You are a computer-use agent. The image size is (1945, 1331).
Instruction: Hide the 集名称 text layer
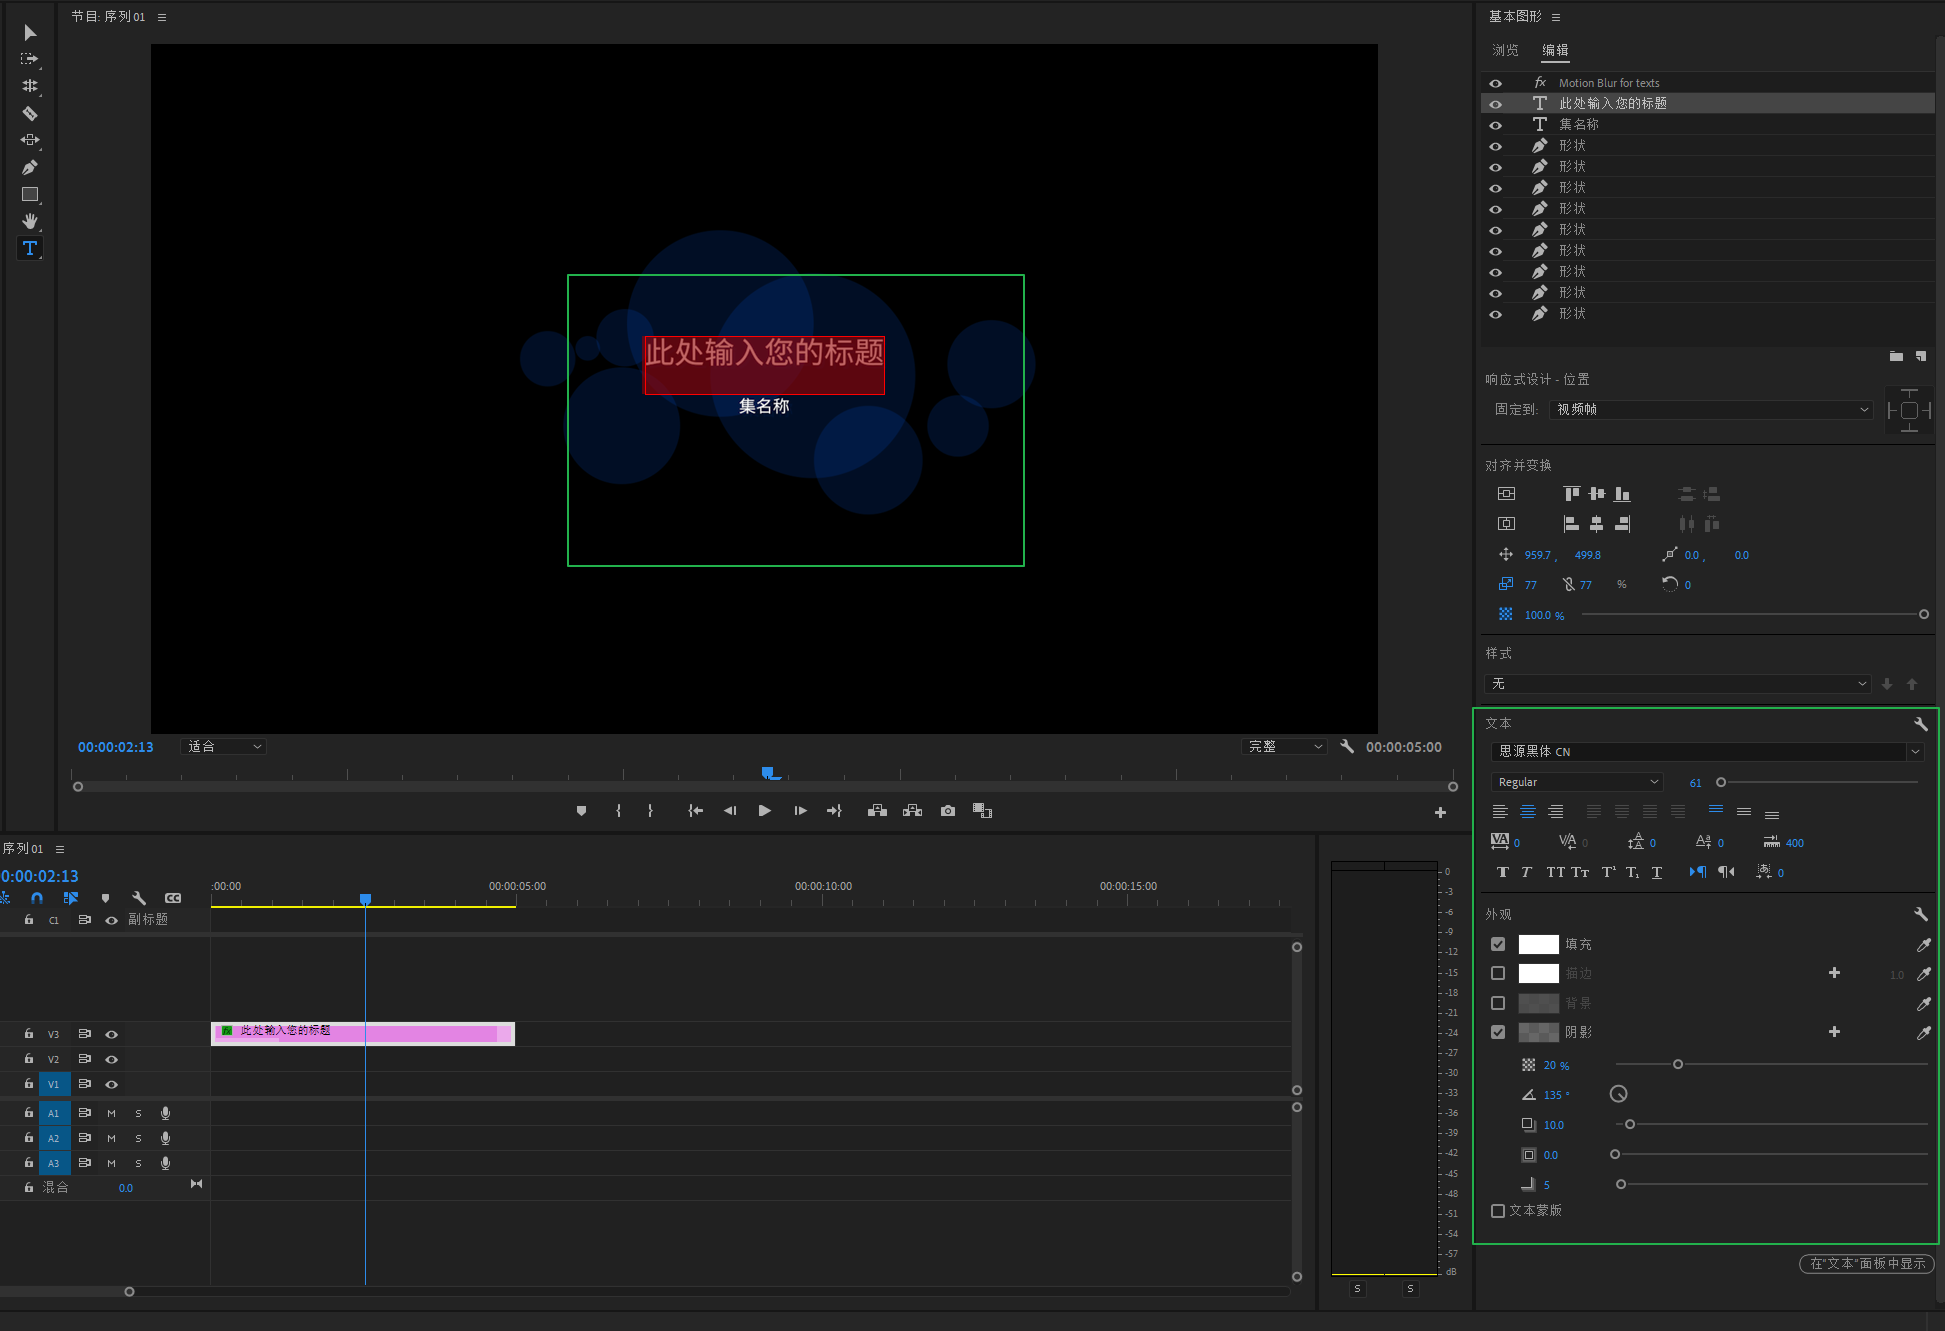pyautogui.click(x=1495, y=125)
